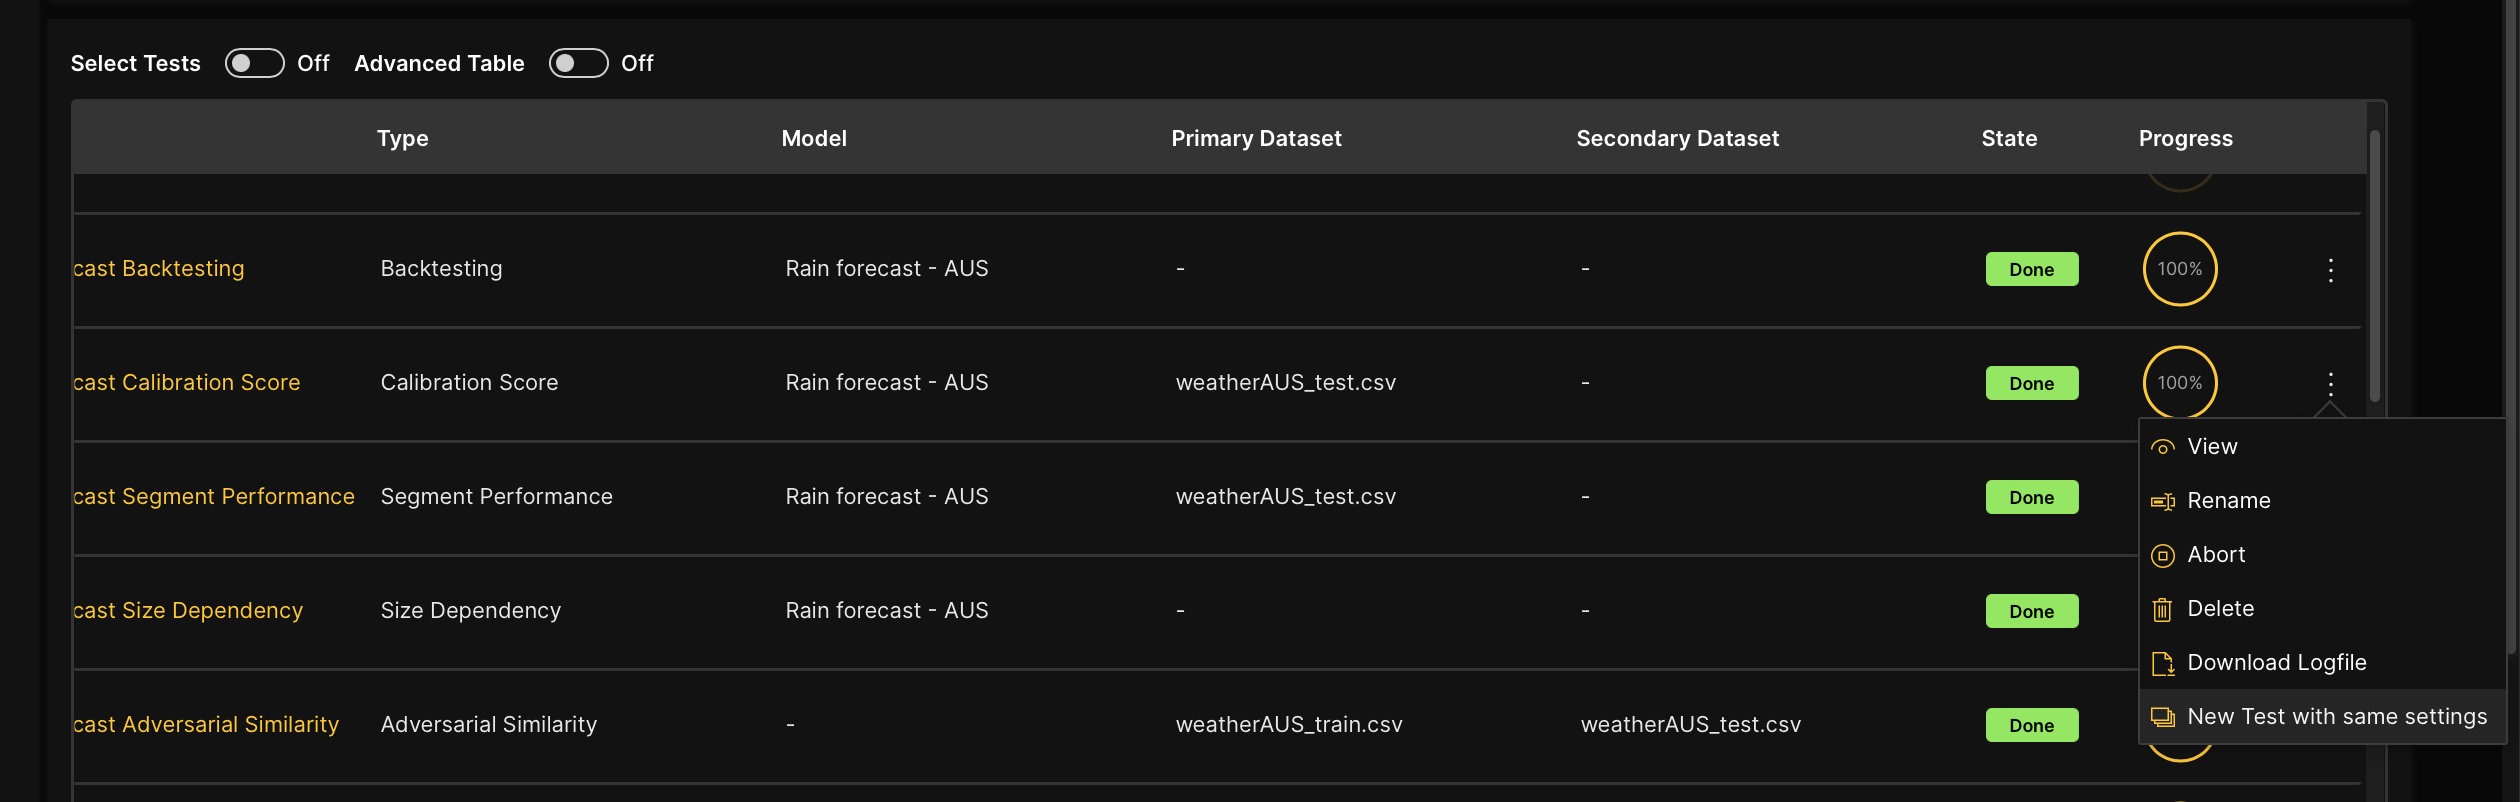Click Done badge on Size Dependency row
Viewport: 2520px width, 802px height.
coord(2031,610)
